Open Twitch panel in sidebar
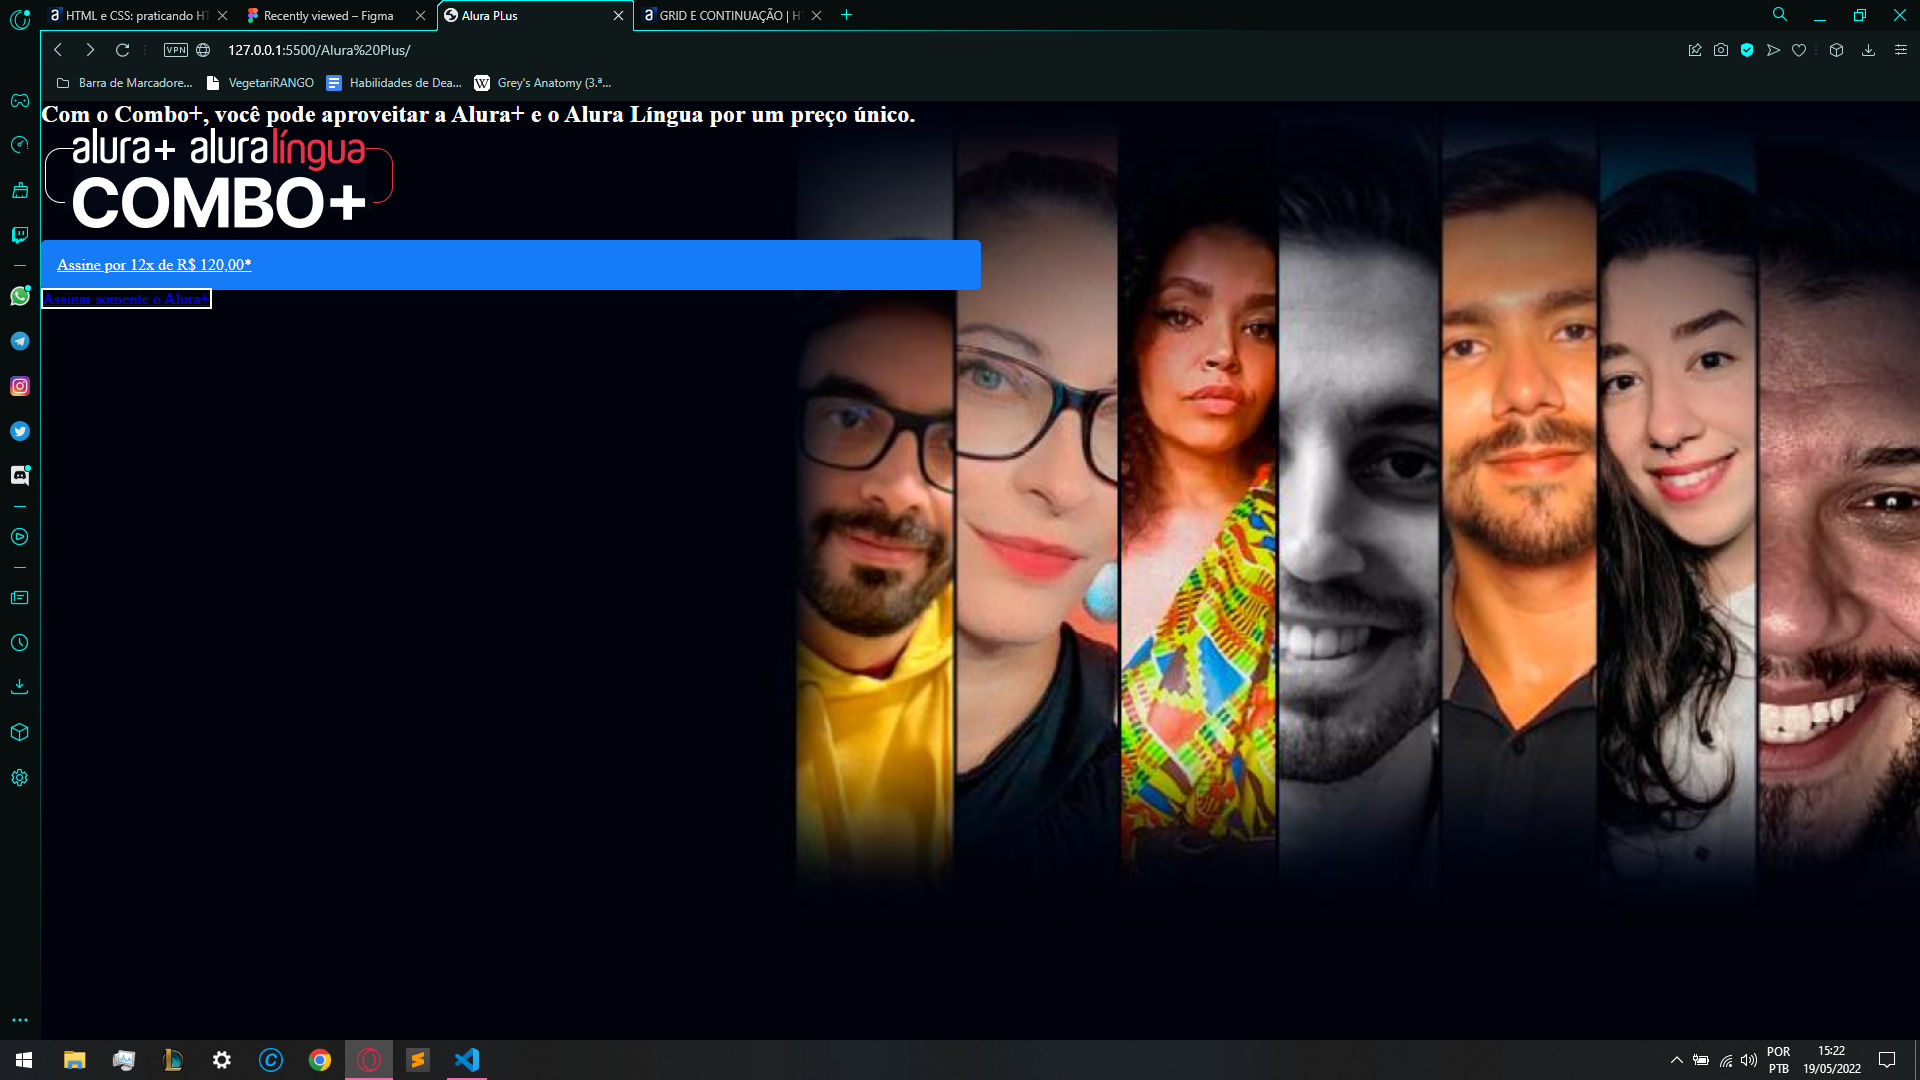This screenshot has width=1920, height=1080. click(20, 235)
